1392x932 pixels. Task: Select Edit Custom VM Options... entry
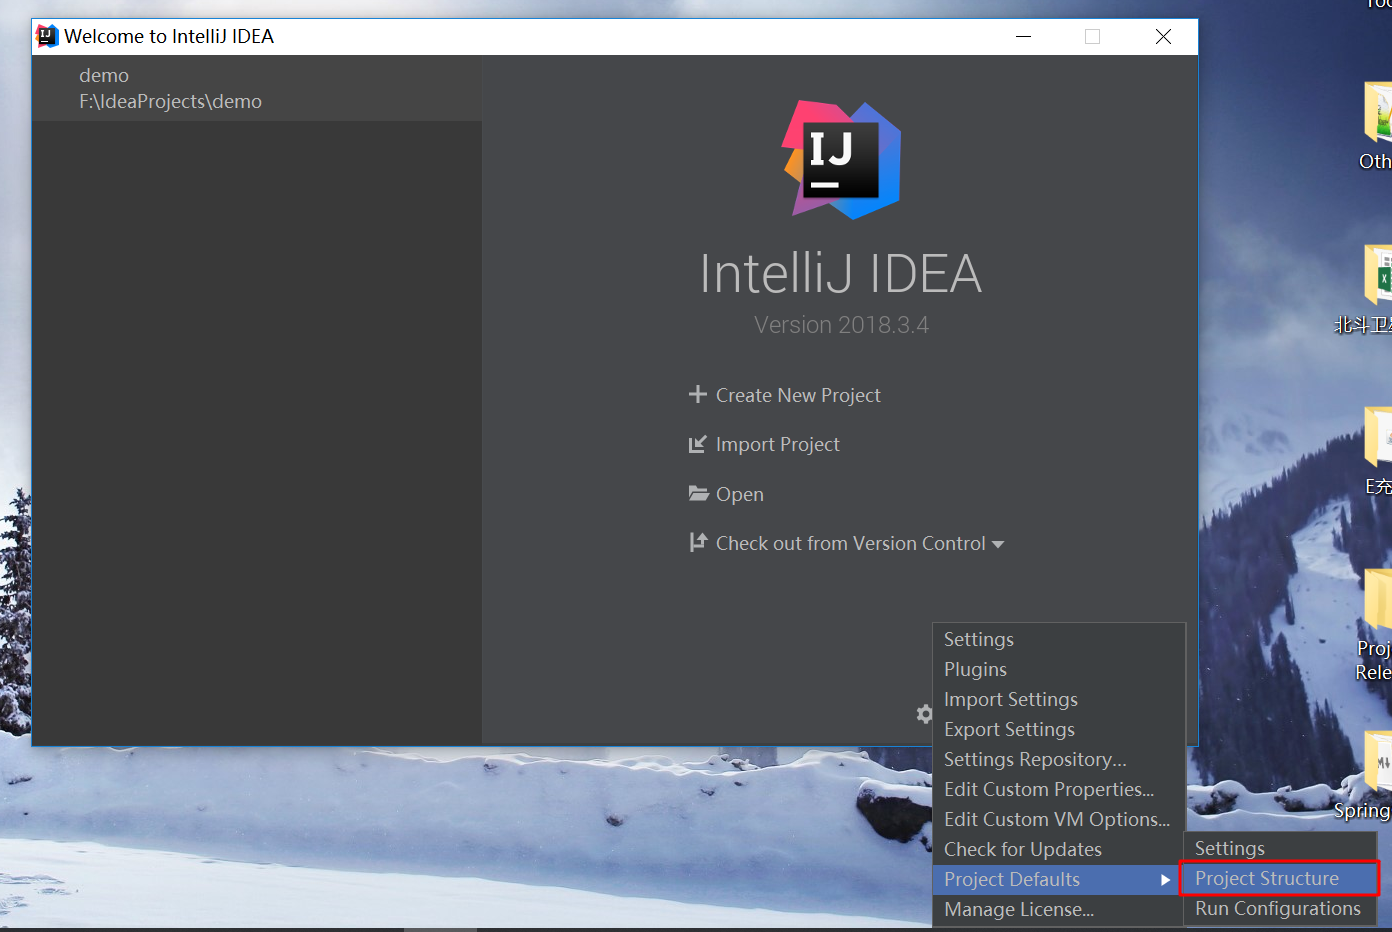tap(1059, 819)
